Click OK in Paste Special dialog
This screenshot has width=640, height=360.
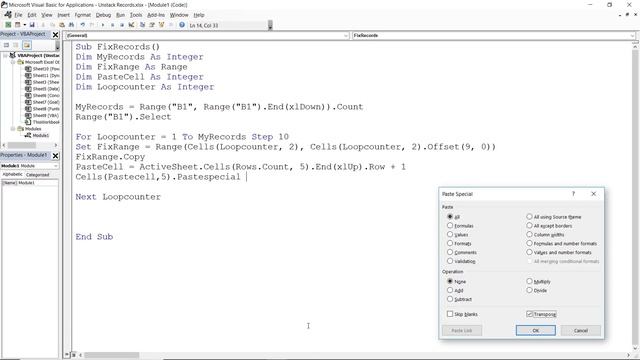coord(536,330)
